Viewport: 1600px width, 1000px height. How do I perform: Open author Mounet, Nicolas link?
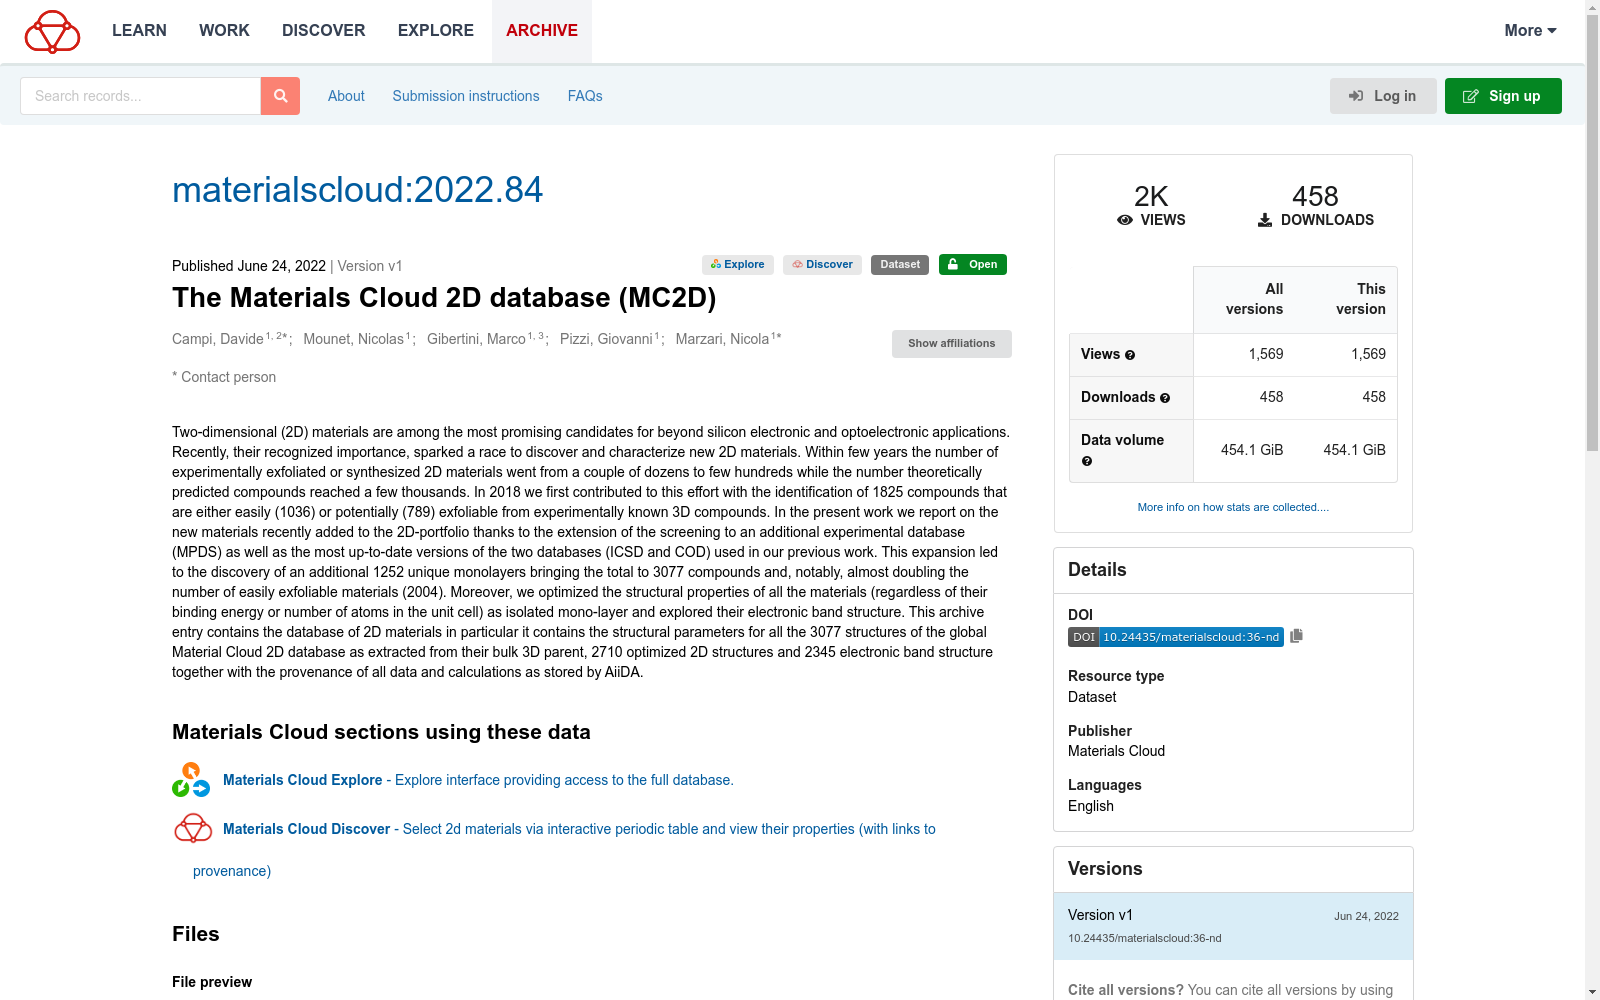coord(354,339)
